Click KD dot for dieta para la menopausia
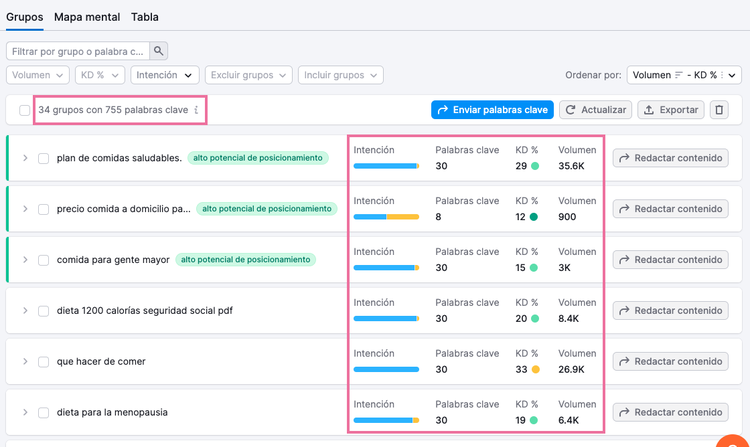This screenshot has width=750, height=447. [x=534, y=421]
